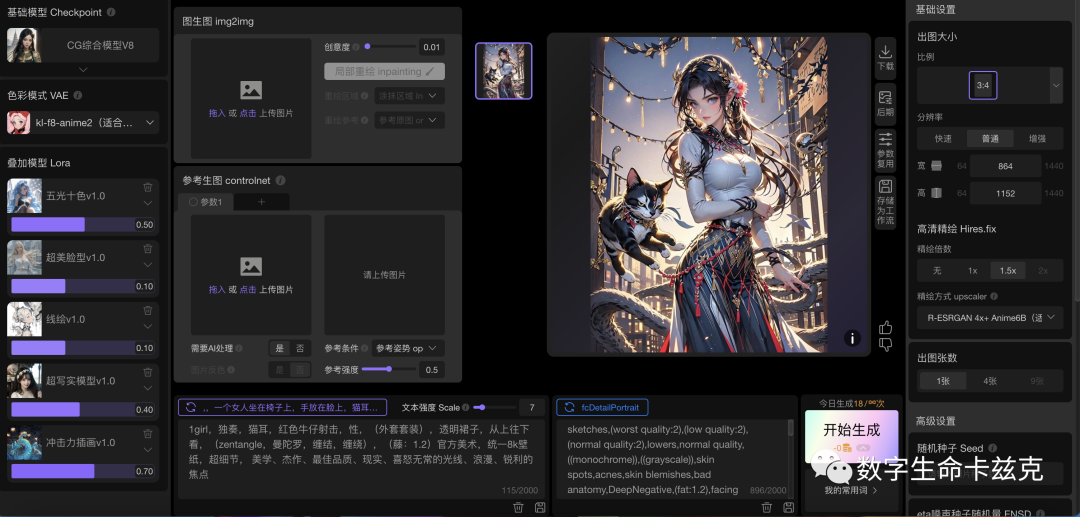Image resolution: width=1080 pixels, height=517 pixels.
Task: Open the R-ESRGAN 4x+ upscaler dropdown
Action: (x=990, y=317)
